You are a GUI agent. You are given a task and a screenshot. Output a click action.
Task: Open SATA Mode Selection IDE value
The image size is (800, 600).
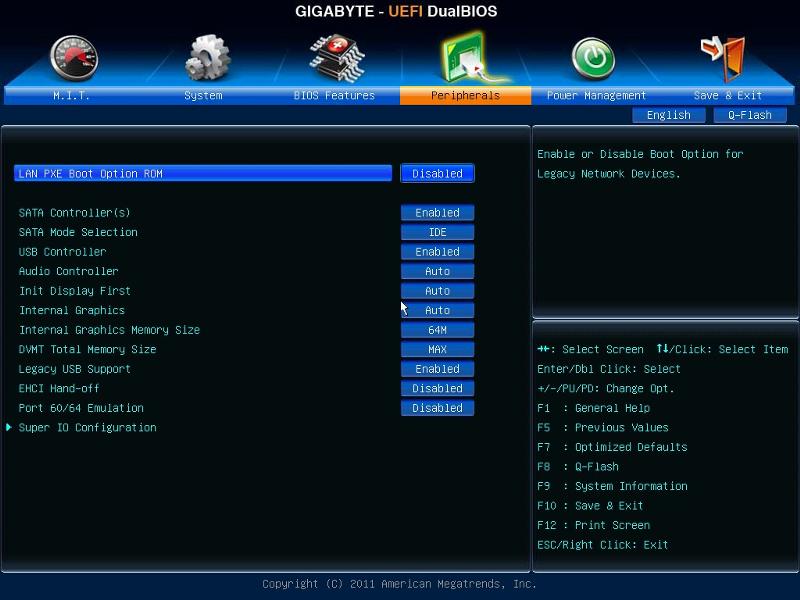point(437,232)
